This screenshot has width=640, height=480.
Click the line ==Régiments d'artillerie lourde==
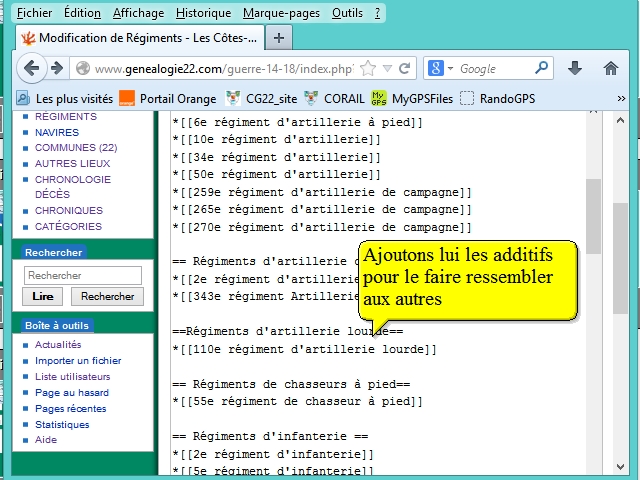288,331
